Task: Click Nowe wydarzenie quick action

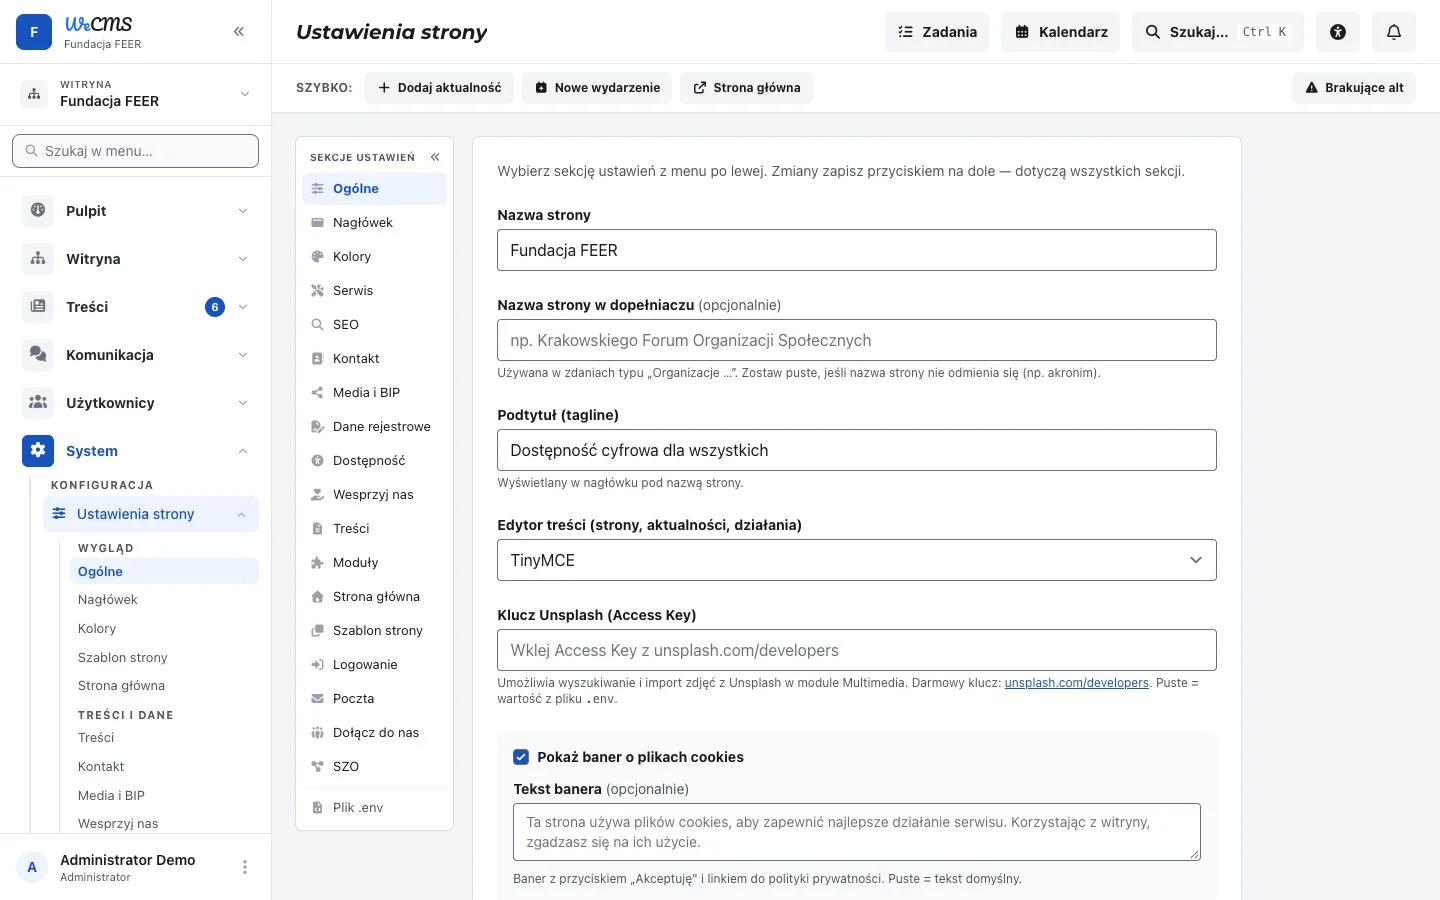Action: point(597,88)
